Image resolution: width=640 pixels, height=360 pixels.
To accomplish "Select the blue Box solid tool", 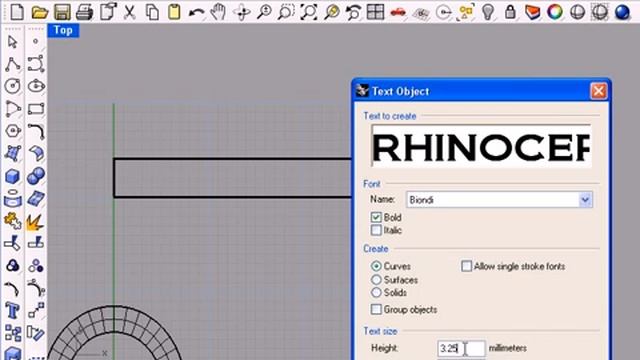I will tap(13, 176).
